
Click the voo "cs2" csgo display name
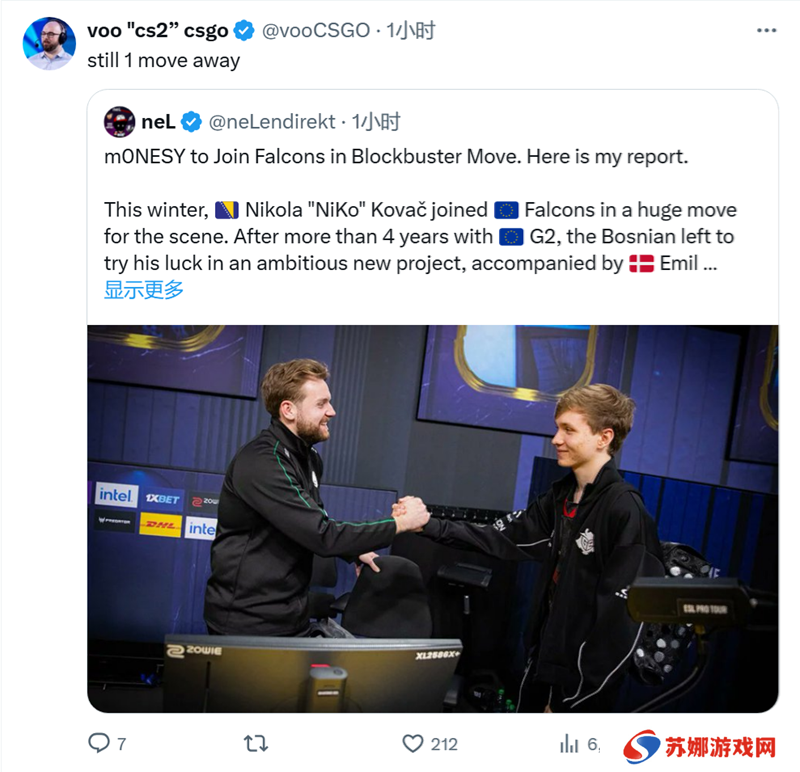158,31
